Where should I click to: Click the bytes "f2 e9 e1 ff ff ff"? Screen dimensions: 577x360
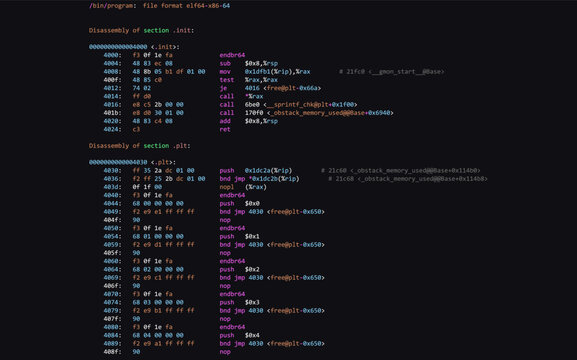163,212
